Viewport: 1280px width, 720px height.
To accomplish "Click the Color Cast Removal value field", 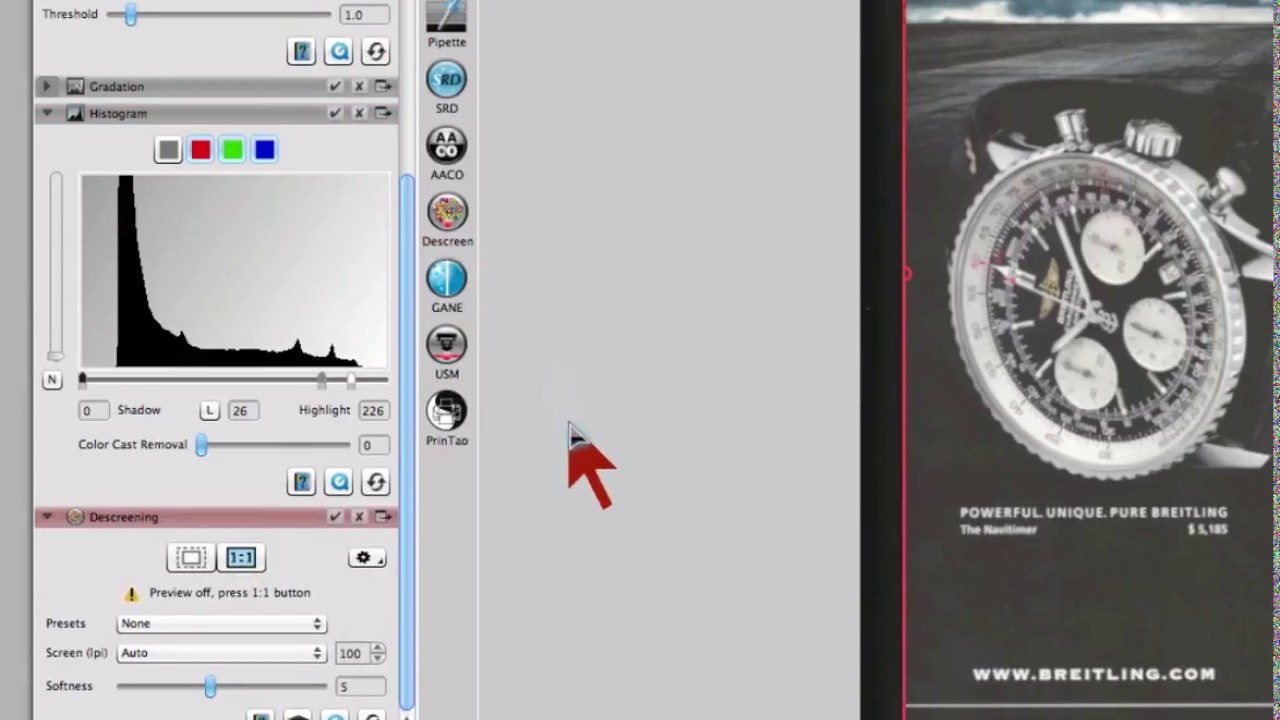I will [x=373, y=446].
